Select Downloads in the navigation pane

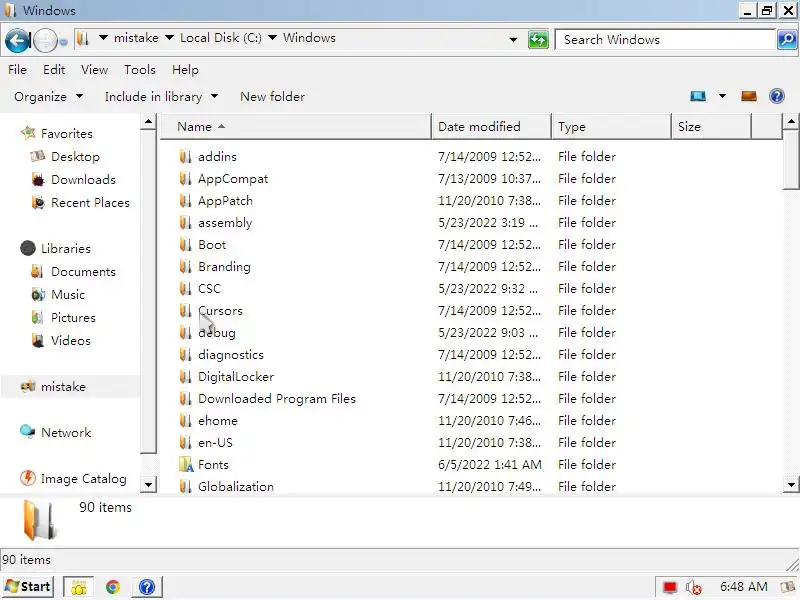[x=83, y=180]
